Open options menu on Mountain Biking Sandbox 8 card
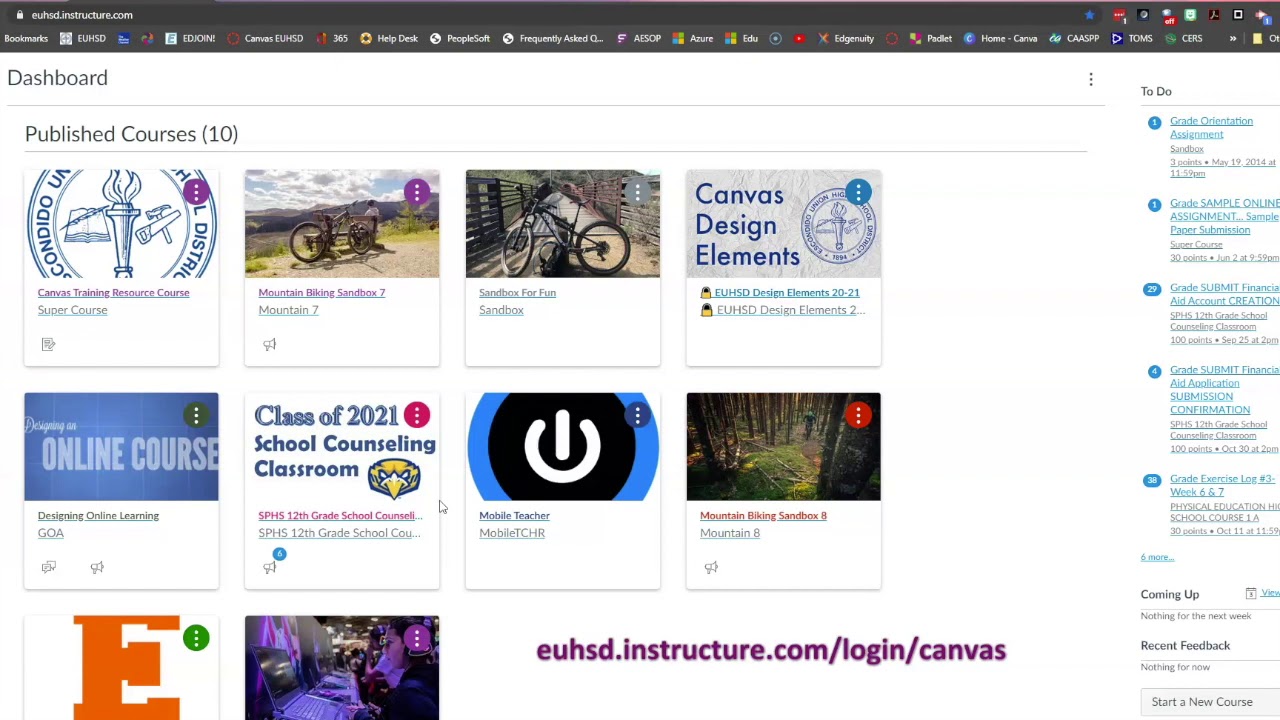 (858, 415)
